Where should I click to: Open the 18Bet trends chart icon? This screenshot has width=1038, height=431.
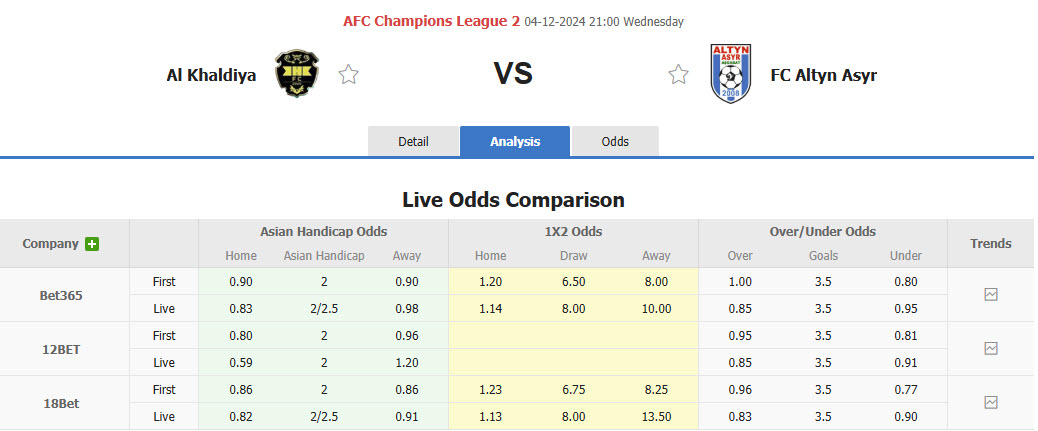[990, 403]
